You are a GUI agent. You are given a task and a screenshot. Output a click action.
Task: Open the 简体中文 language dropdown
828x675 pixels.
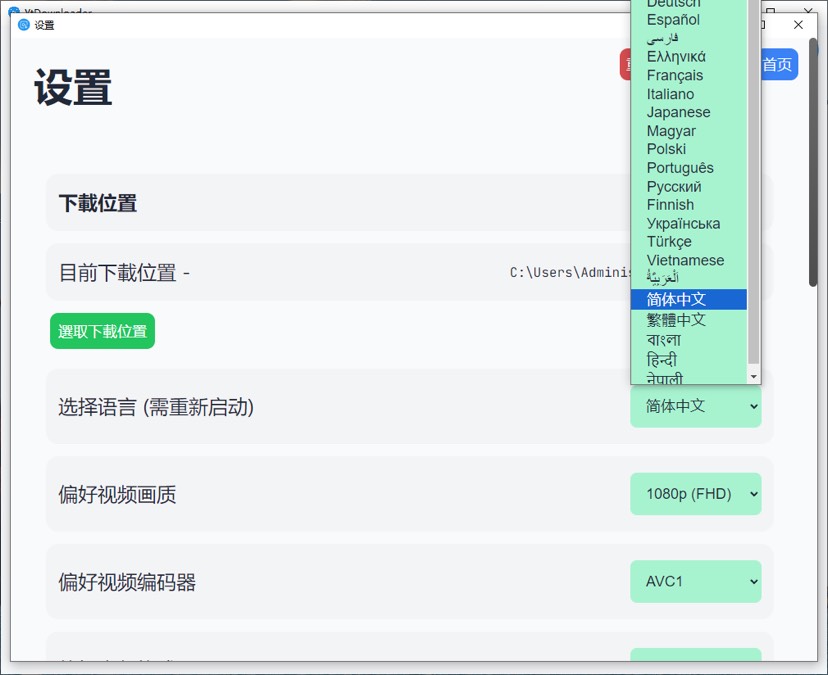[695, 406]
